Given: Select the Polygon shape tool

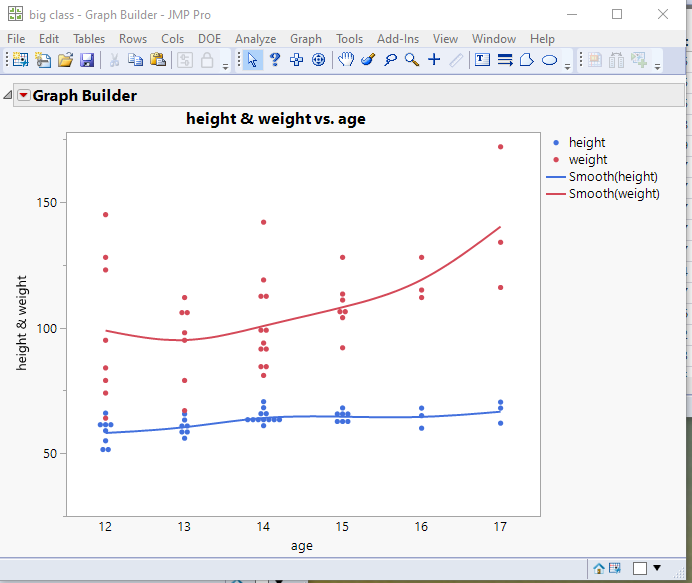Looking at the screenshot, I should pos(527,60).
